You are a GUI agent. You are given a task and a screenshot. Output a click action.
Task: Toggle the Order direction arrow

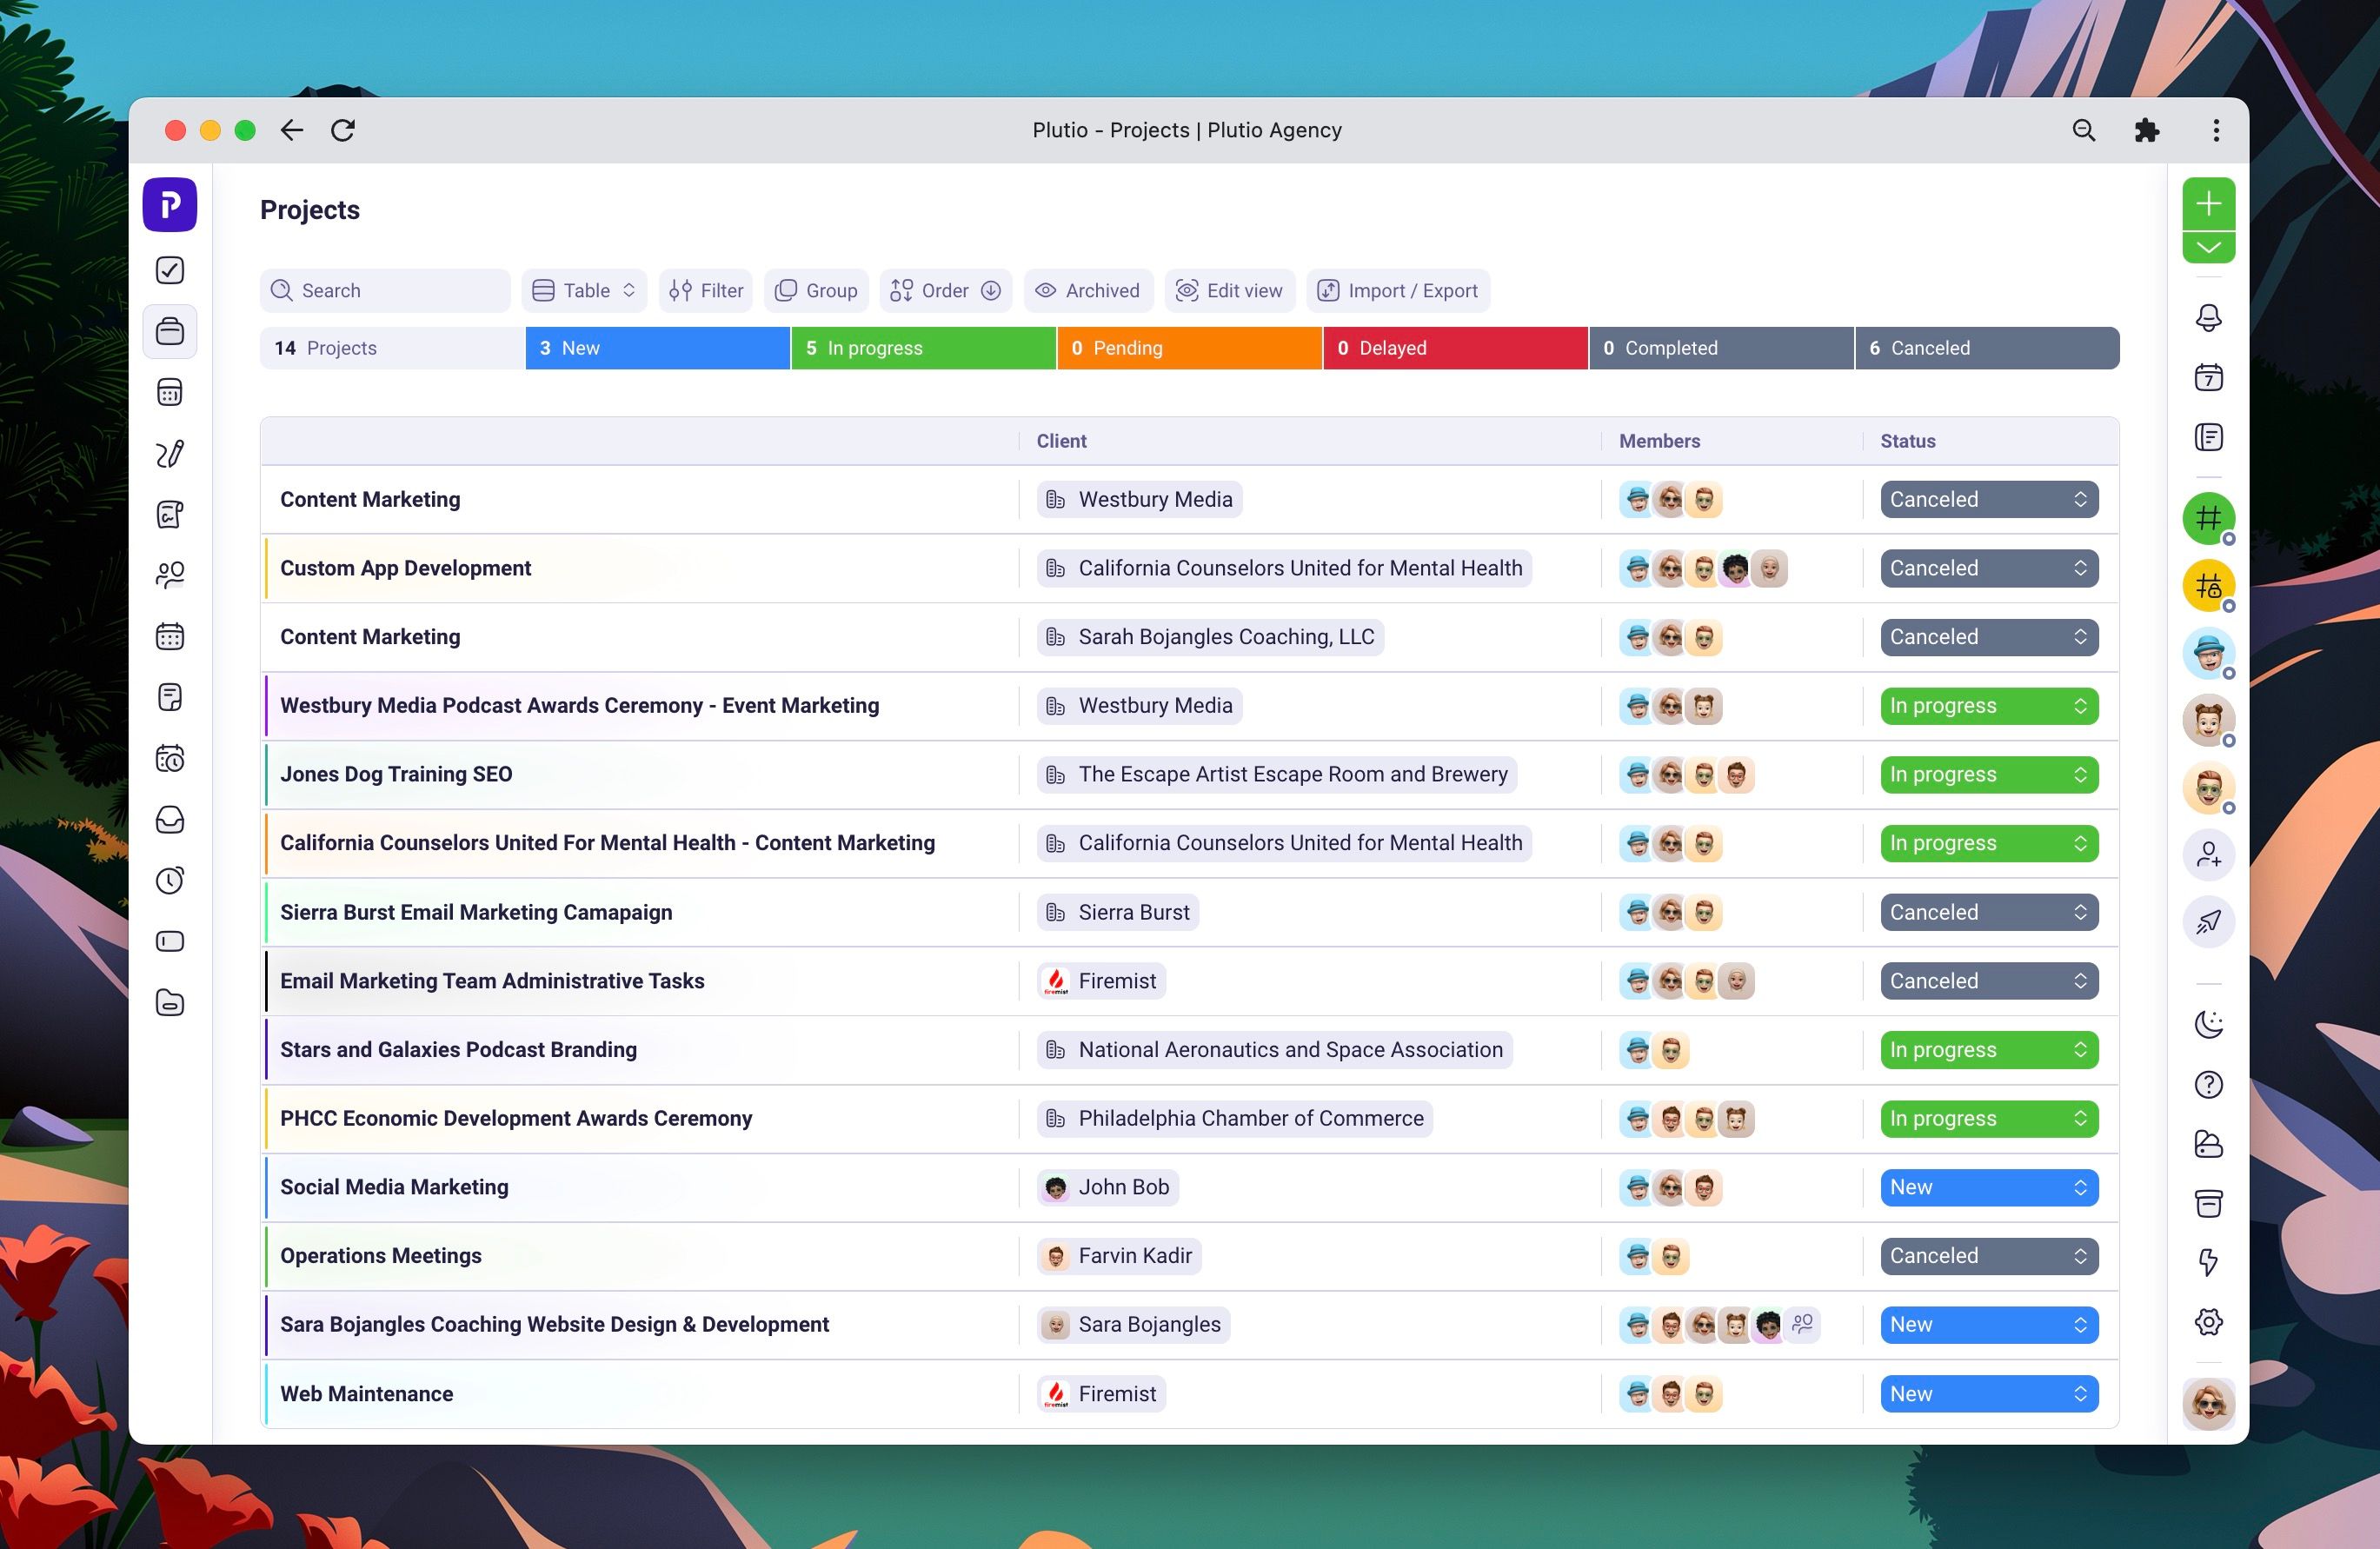pos(991,291)
